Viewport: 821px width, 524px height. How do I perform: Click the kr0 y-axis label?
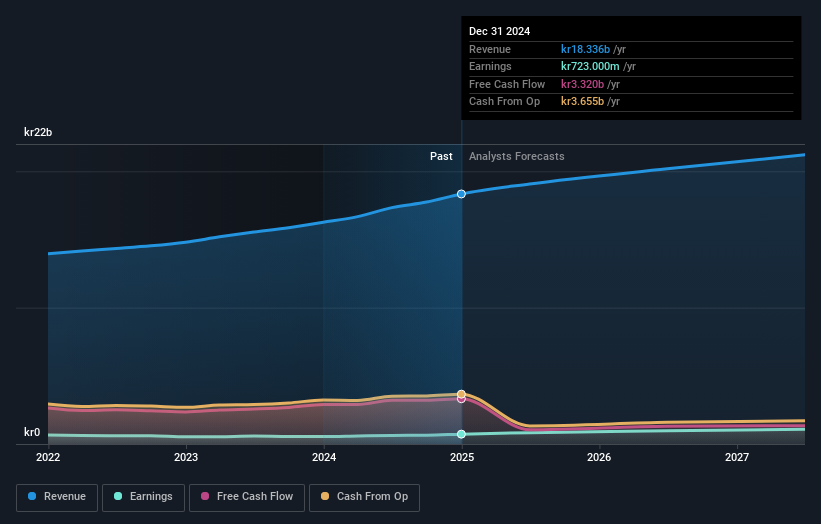coord(32,432)
